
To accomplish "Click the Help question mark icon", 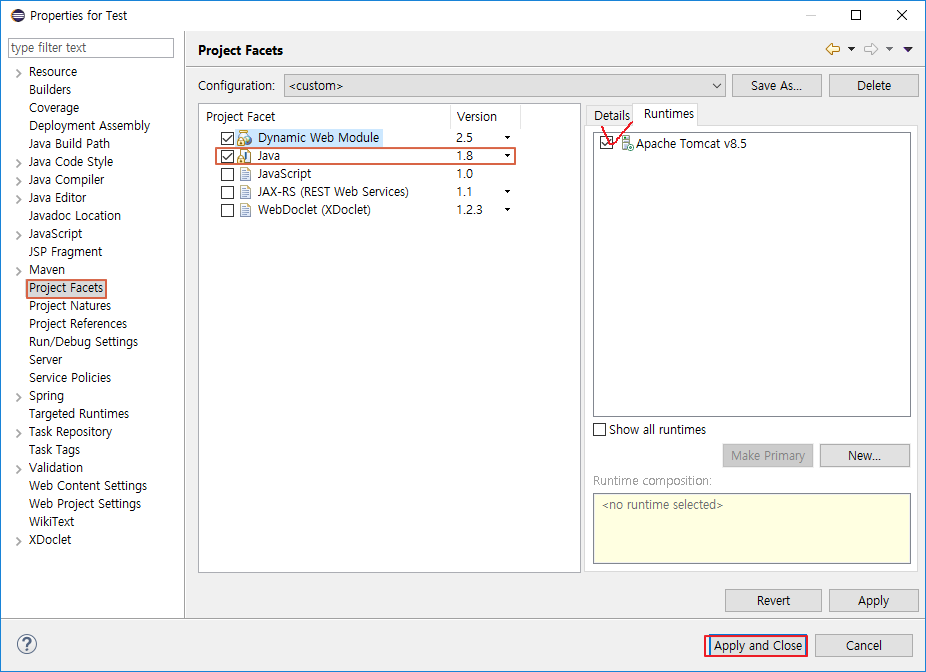I will (27, 644).
